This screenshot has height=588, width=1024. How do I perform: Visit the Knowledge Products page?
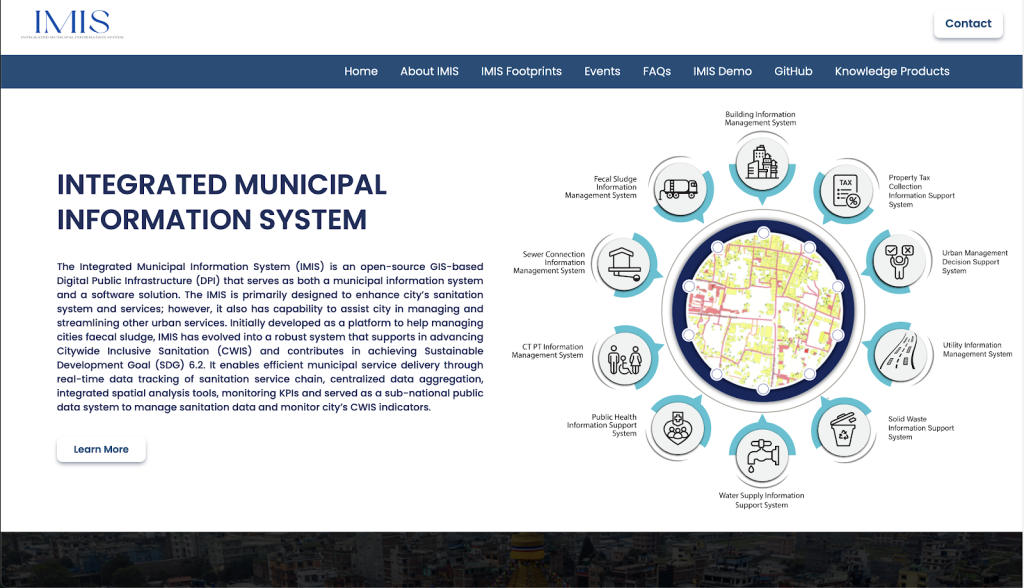pyautogui.click(x=892, y=71)
